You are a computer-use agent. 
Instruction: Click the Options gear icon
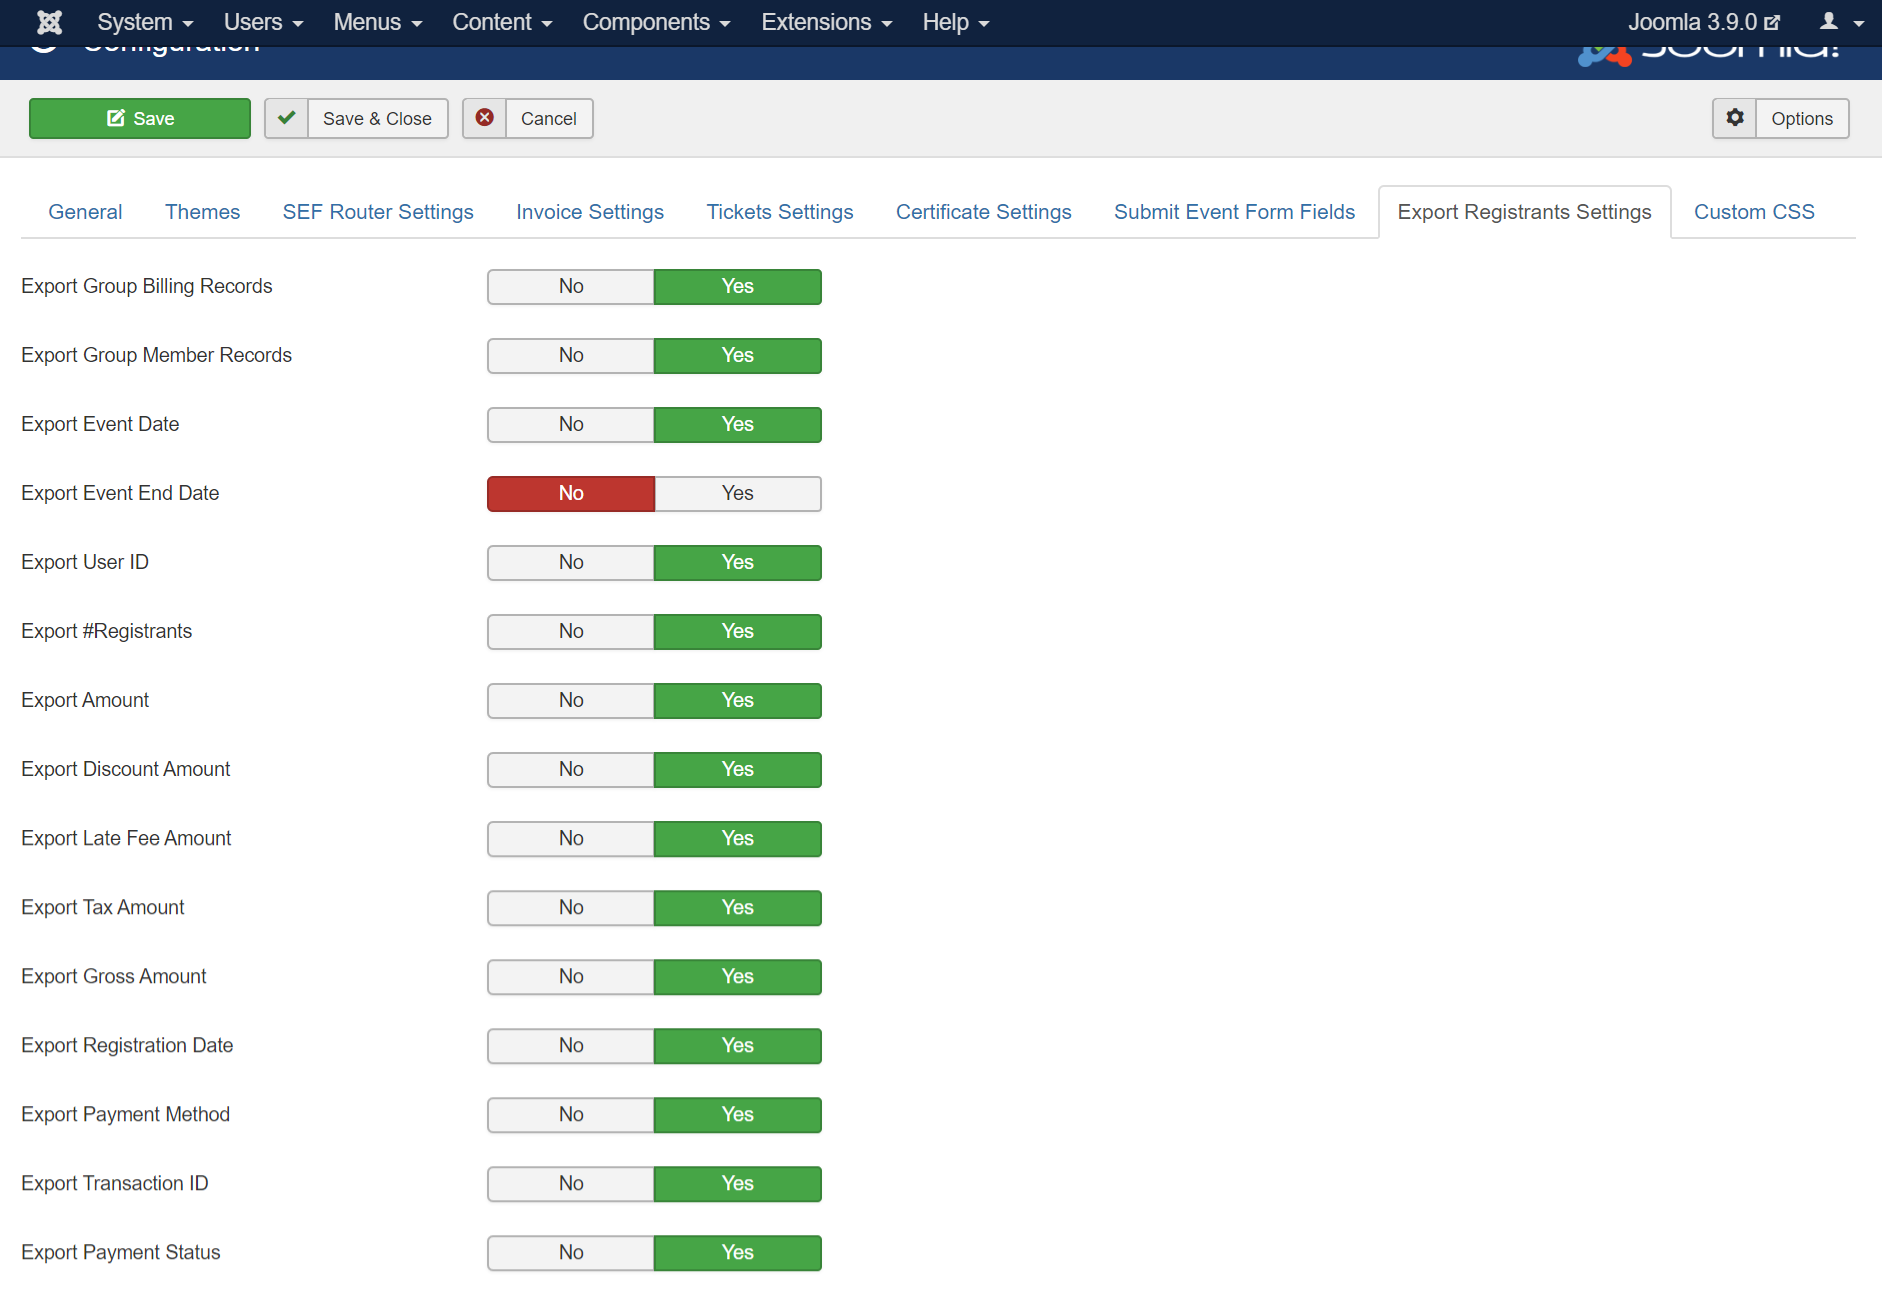coord(1735,118)
